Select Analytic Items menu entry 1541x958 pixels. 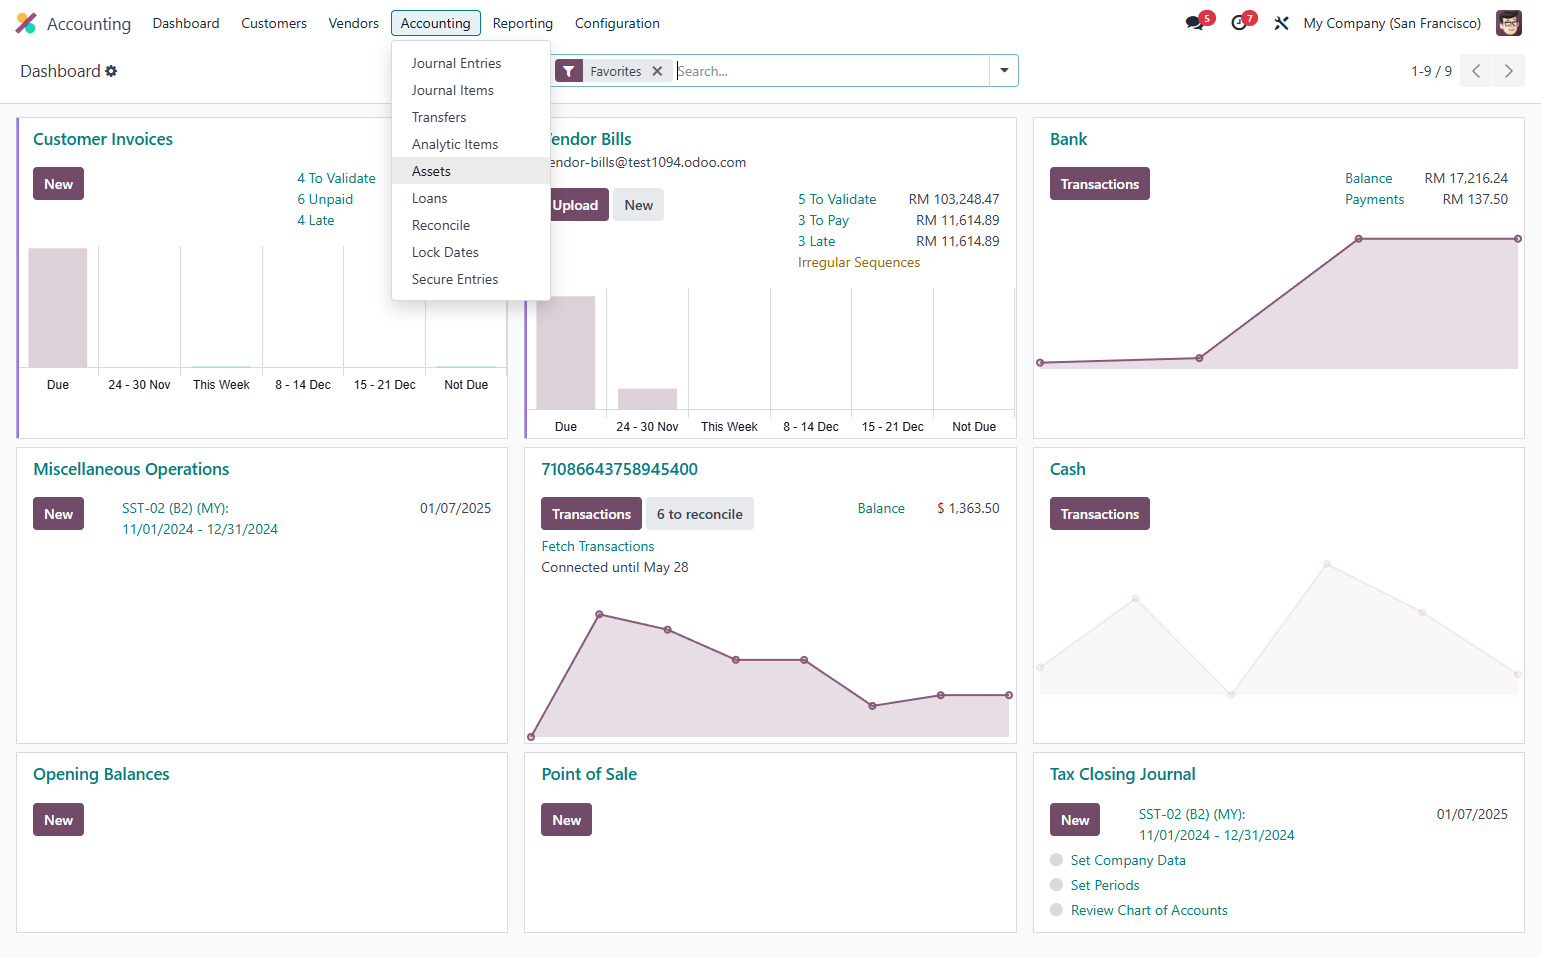(471, 144)
